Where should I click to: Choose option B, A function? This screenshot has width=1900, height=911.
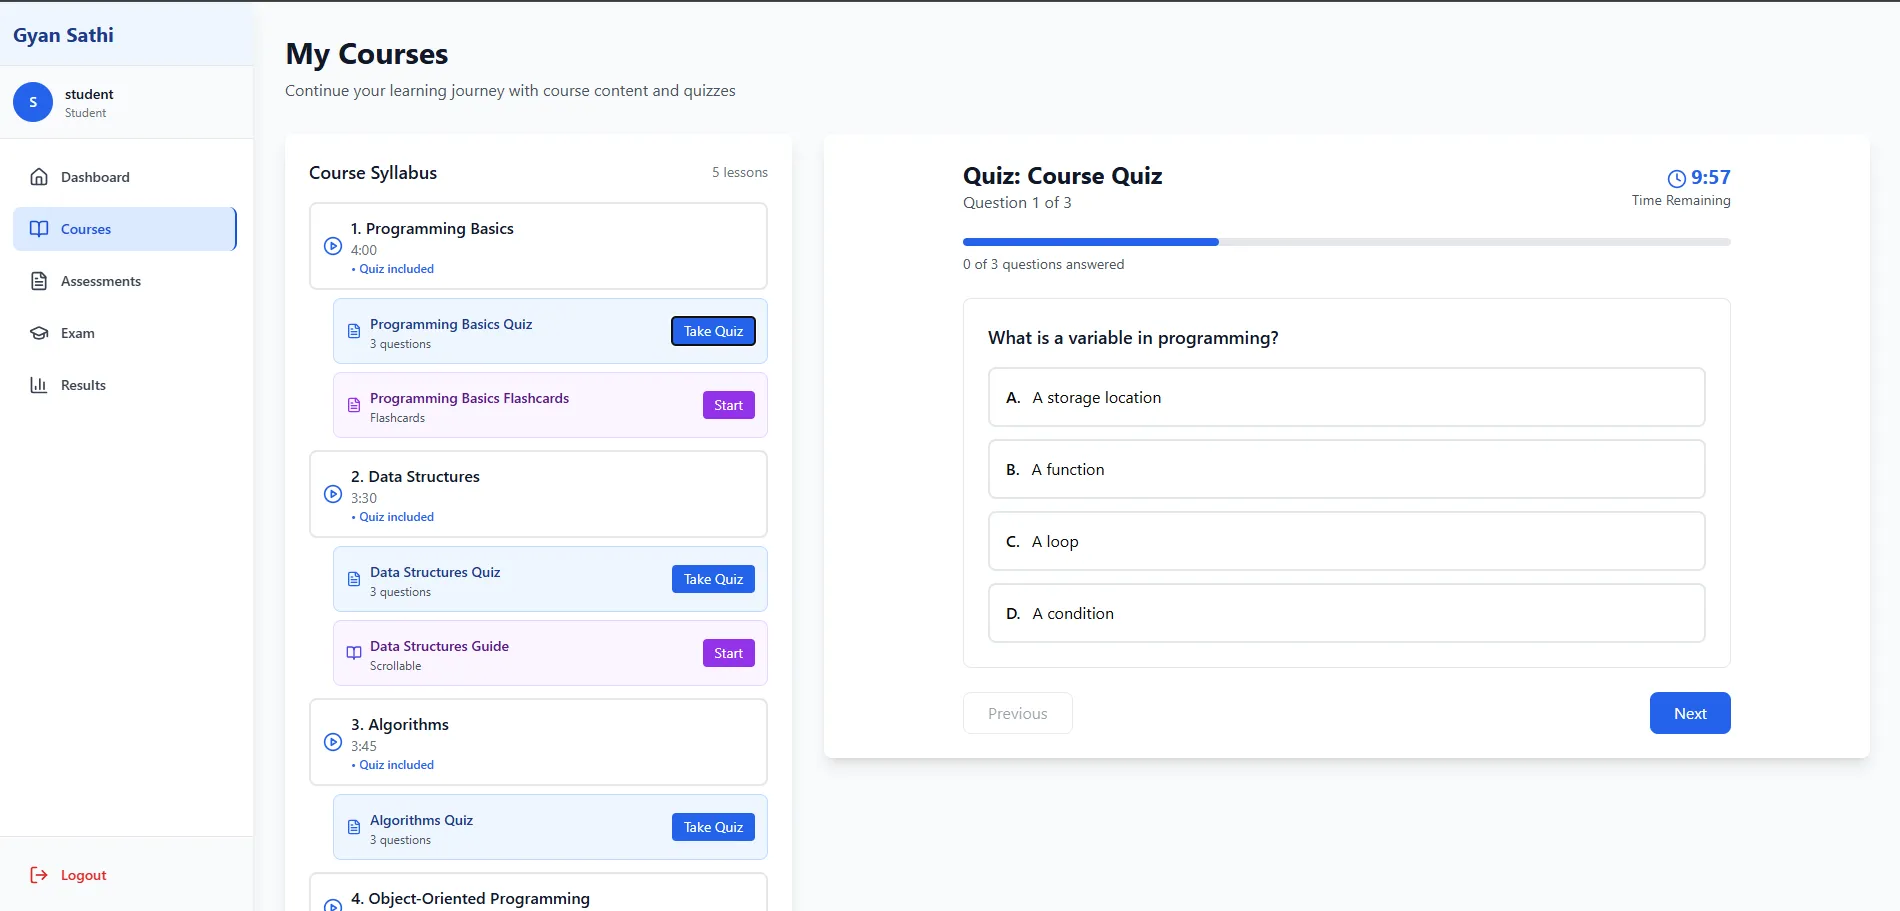point(1346,469)
